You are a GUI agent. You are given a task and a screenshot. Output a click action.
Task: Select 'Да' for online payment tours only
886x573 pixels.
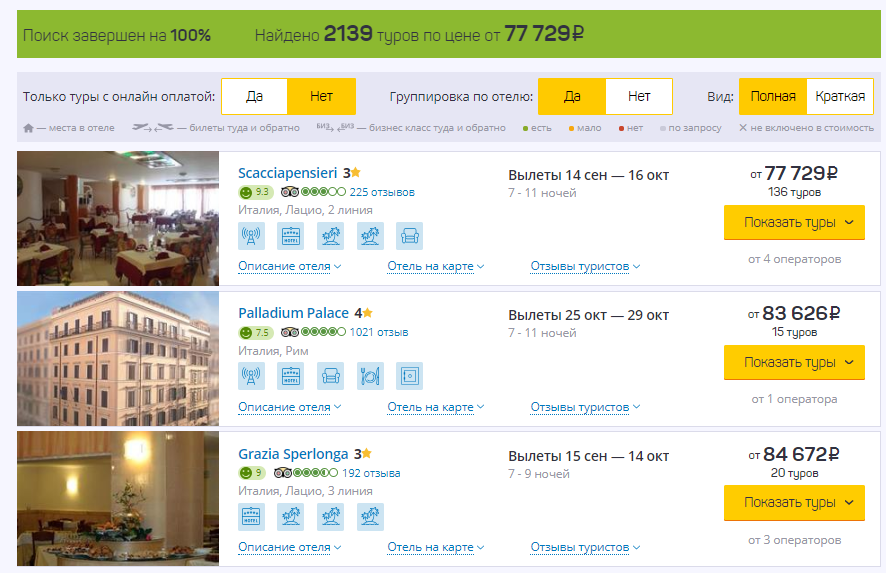[x=254, y=97]
